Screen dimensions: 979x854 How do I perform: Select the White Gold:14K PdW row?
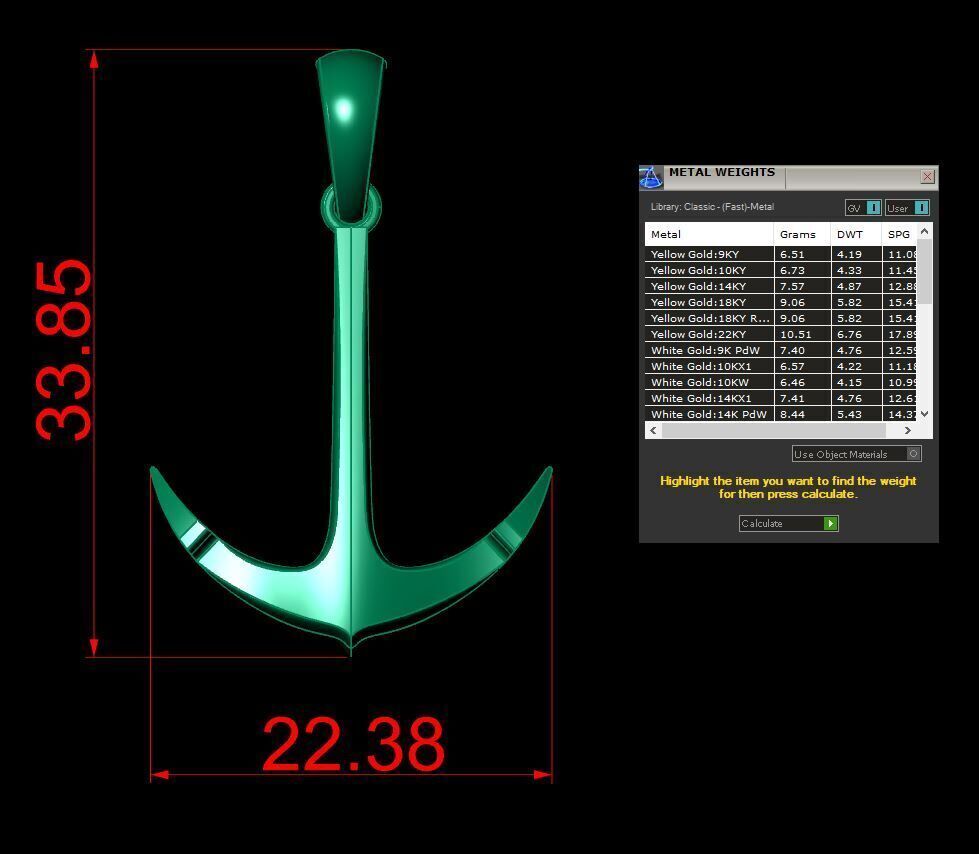[x=780, y=414]
